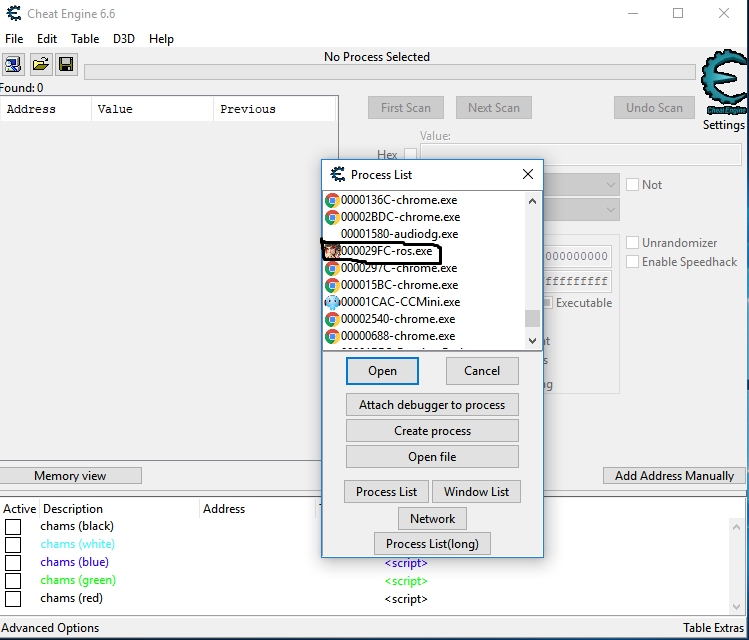Click the save floppy disk icon
This screenshot has width=749, height=640.
66,64
